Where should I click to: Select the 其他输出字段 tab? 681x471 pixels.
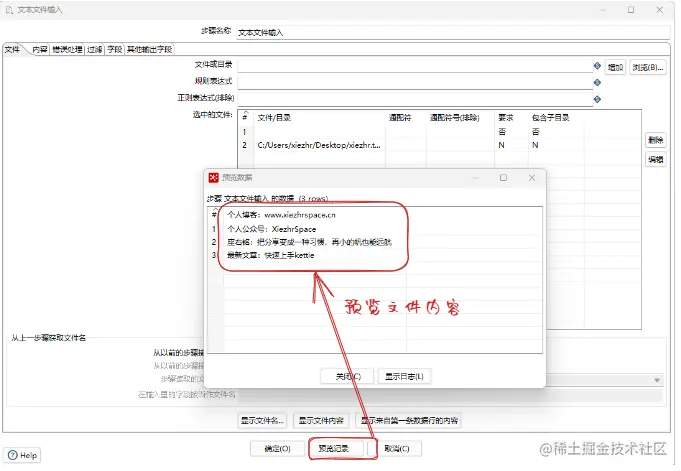150,50
